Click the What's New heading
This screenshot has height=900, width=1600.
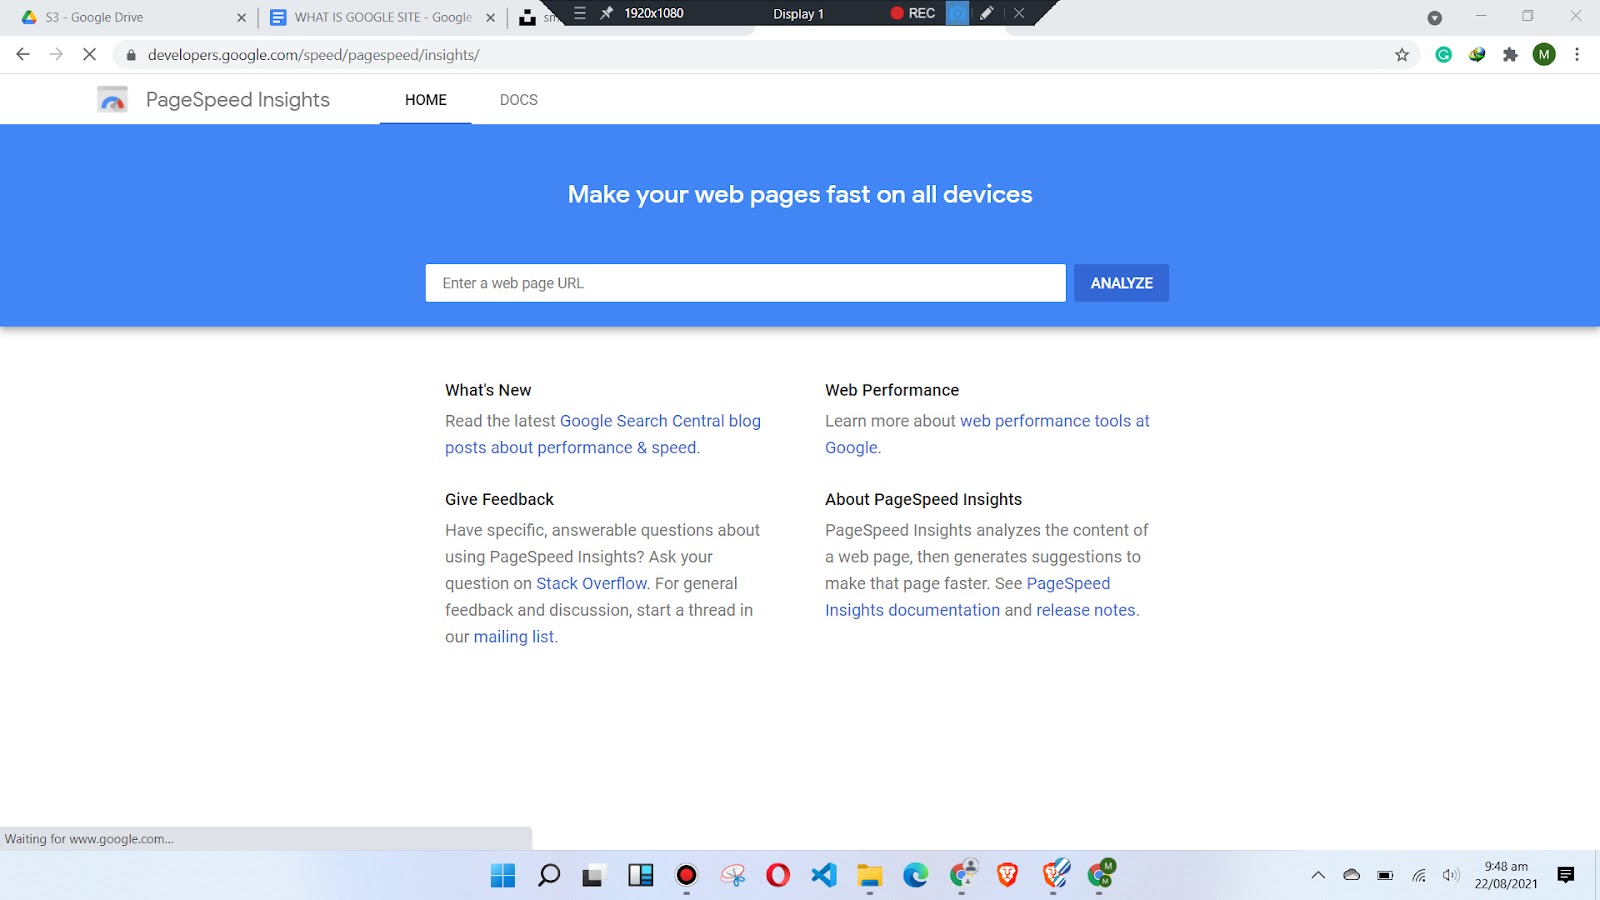click(488, 390)
